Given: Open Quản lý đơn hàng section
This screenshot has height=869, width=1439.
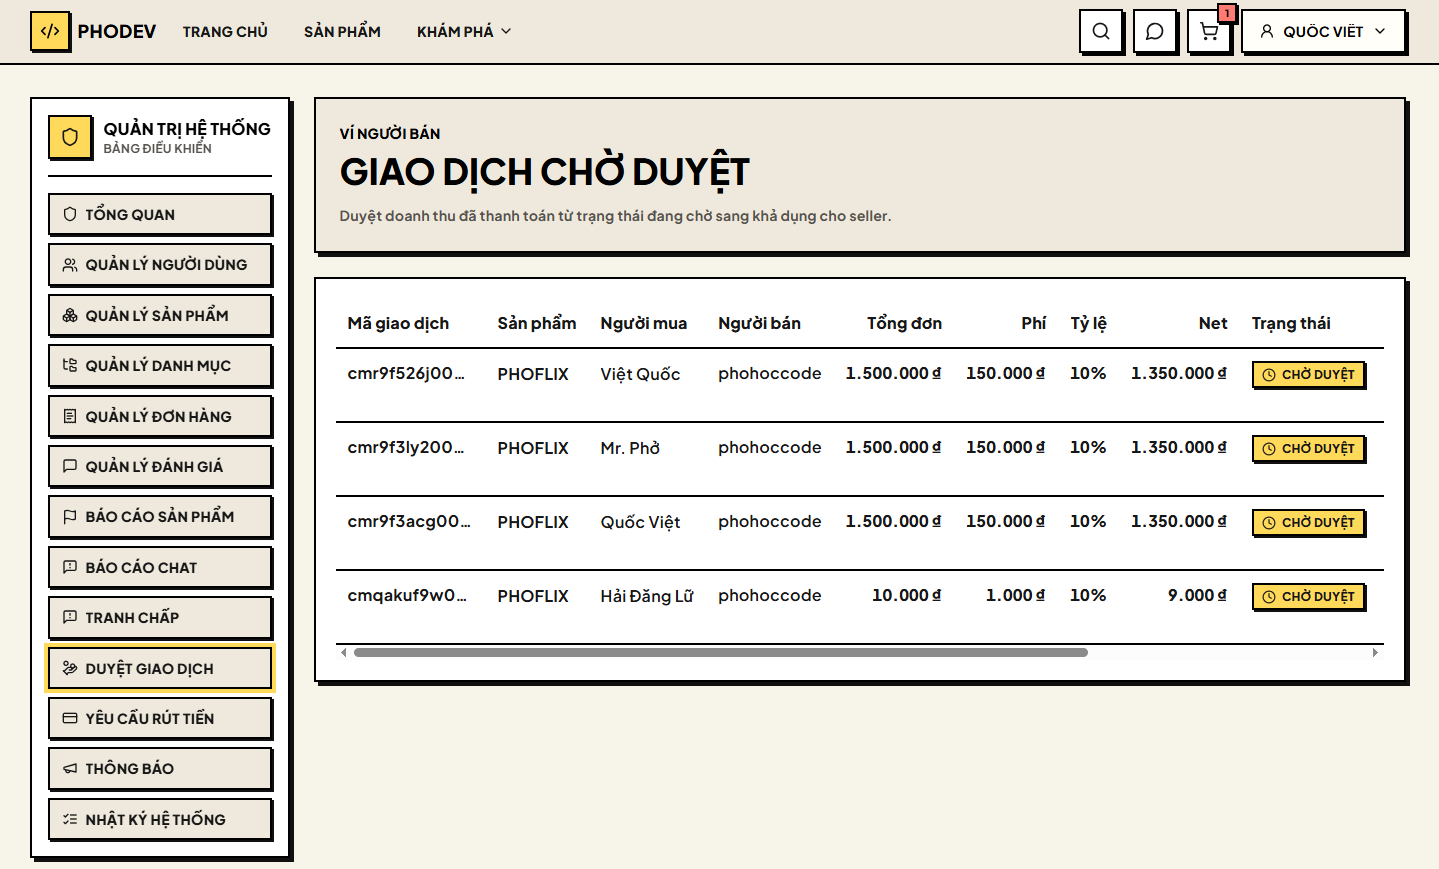Looking at the screenshot, I should coord(160,416).
